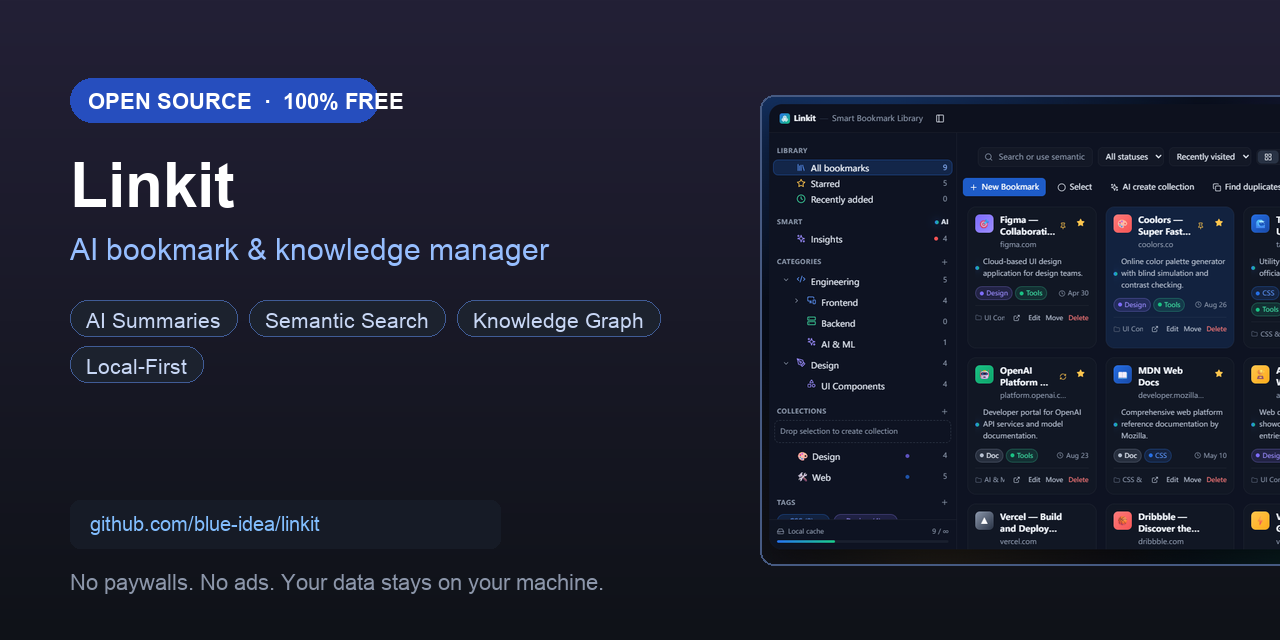
Task: Open Recently added list
Action: pyautogui.click(x=862, y=199)
